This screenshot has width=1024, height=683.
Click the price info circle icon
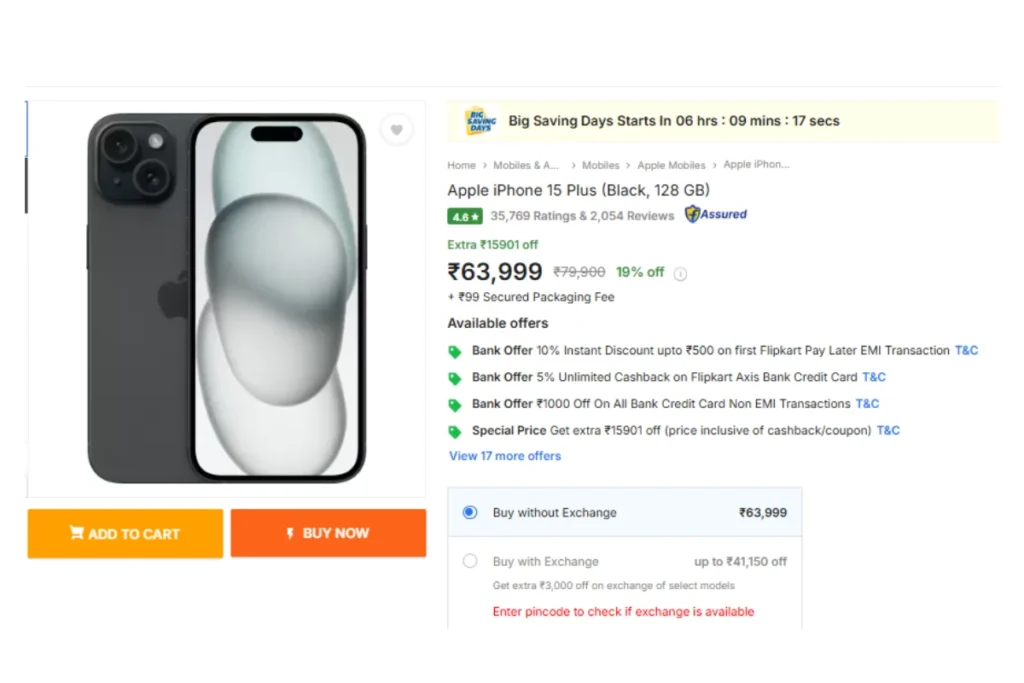(680, 274)
